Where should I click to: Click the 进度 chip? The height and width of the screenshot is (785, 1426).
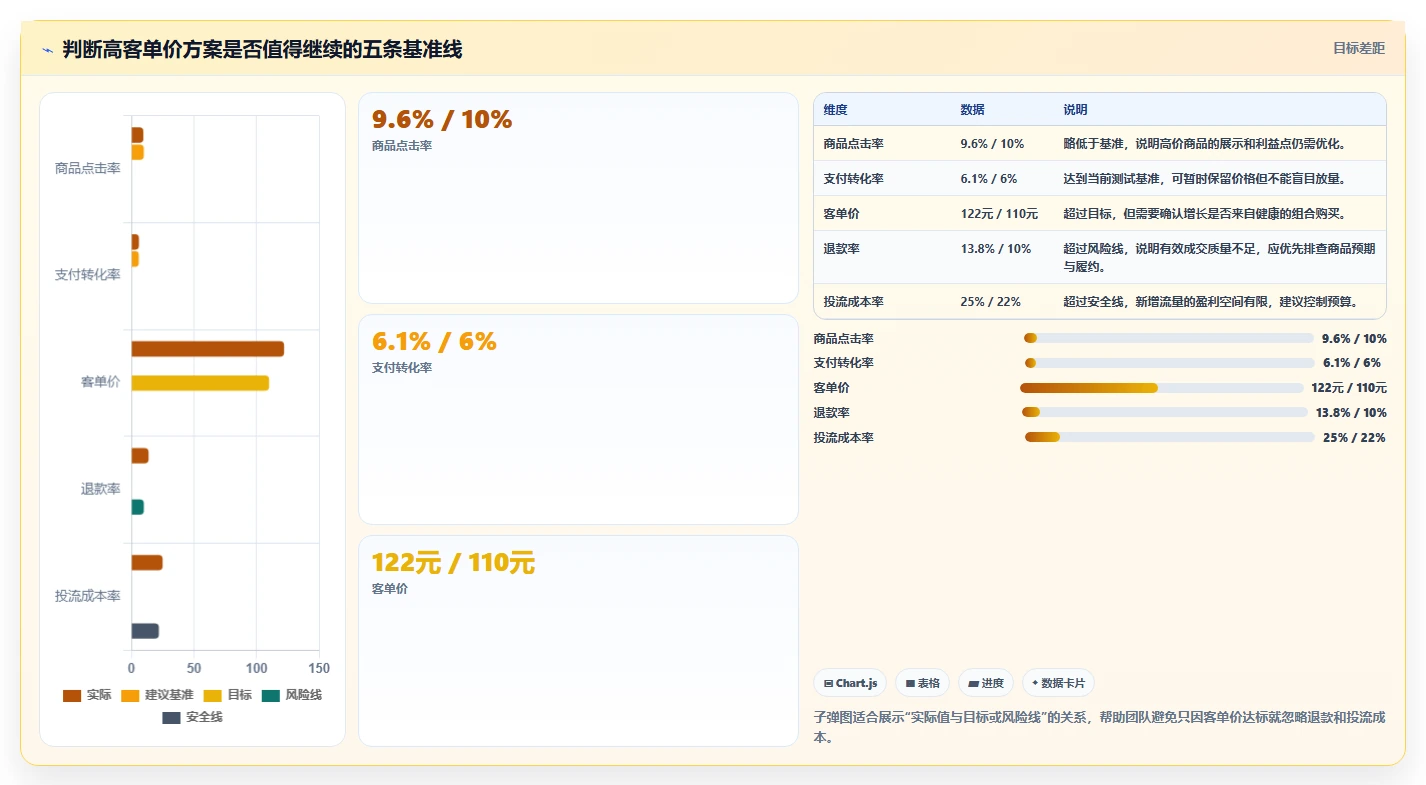[x=985, y=683]
